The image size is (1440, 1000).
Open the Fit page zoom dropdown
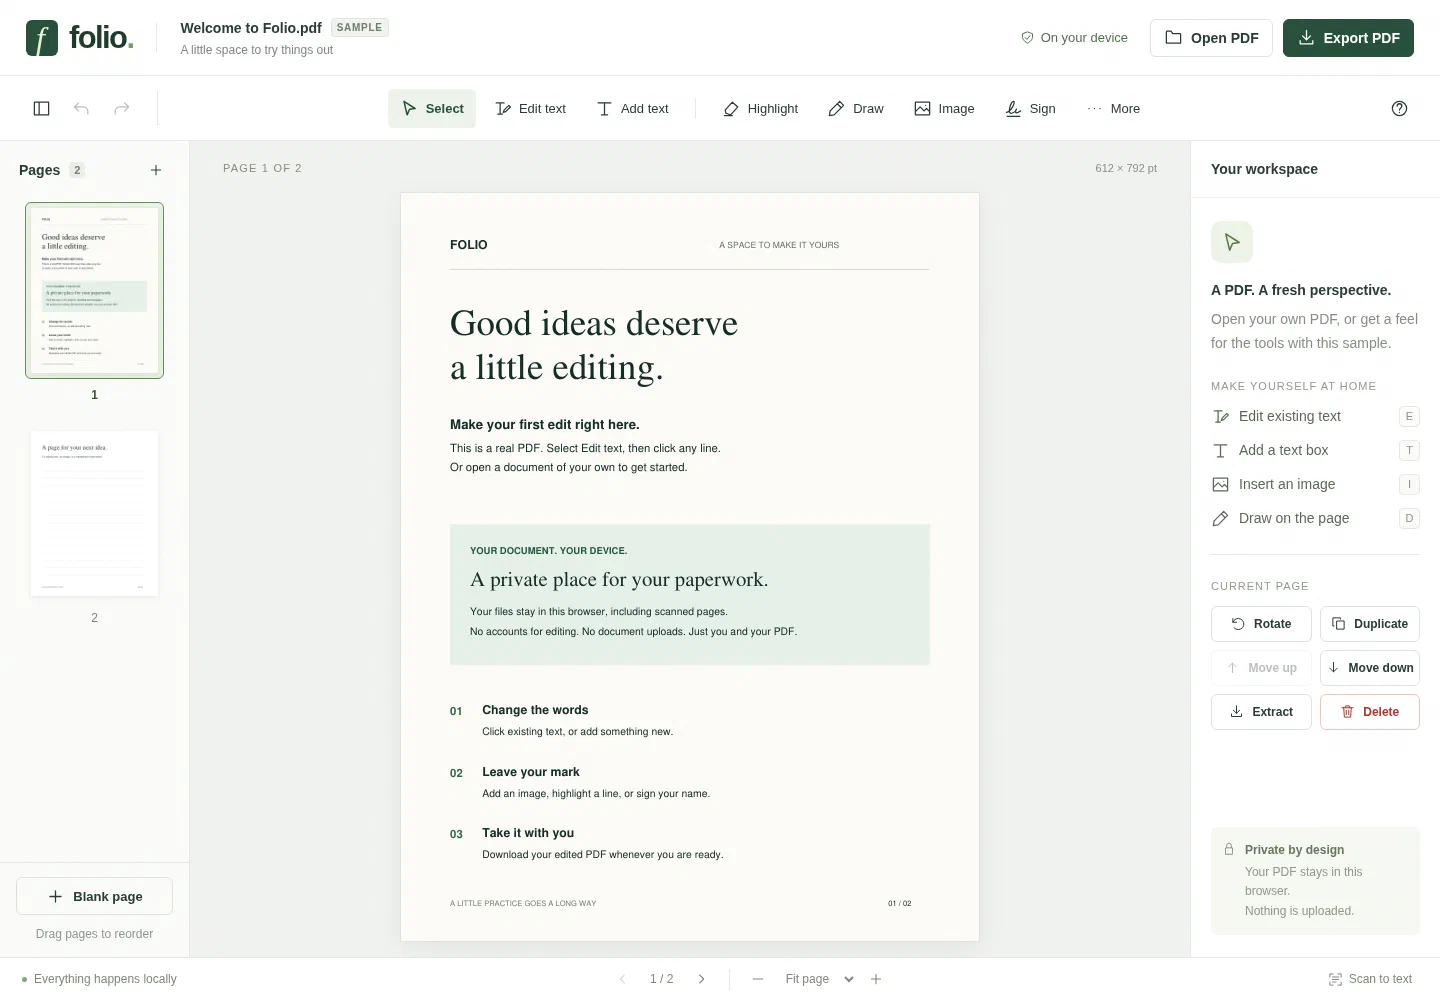819,979
